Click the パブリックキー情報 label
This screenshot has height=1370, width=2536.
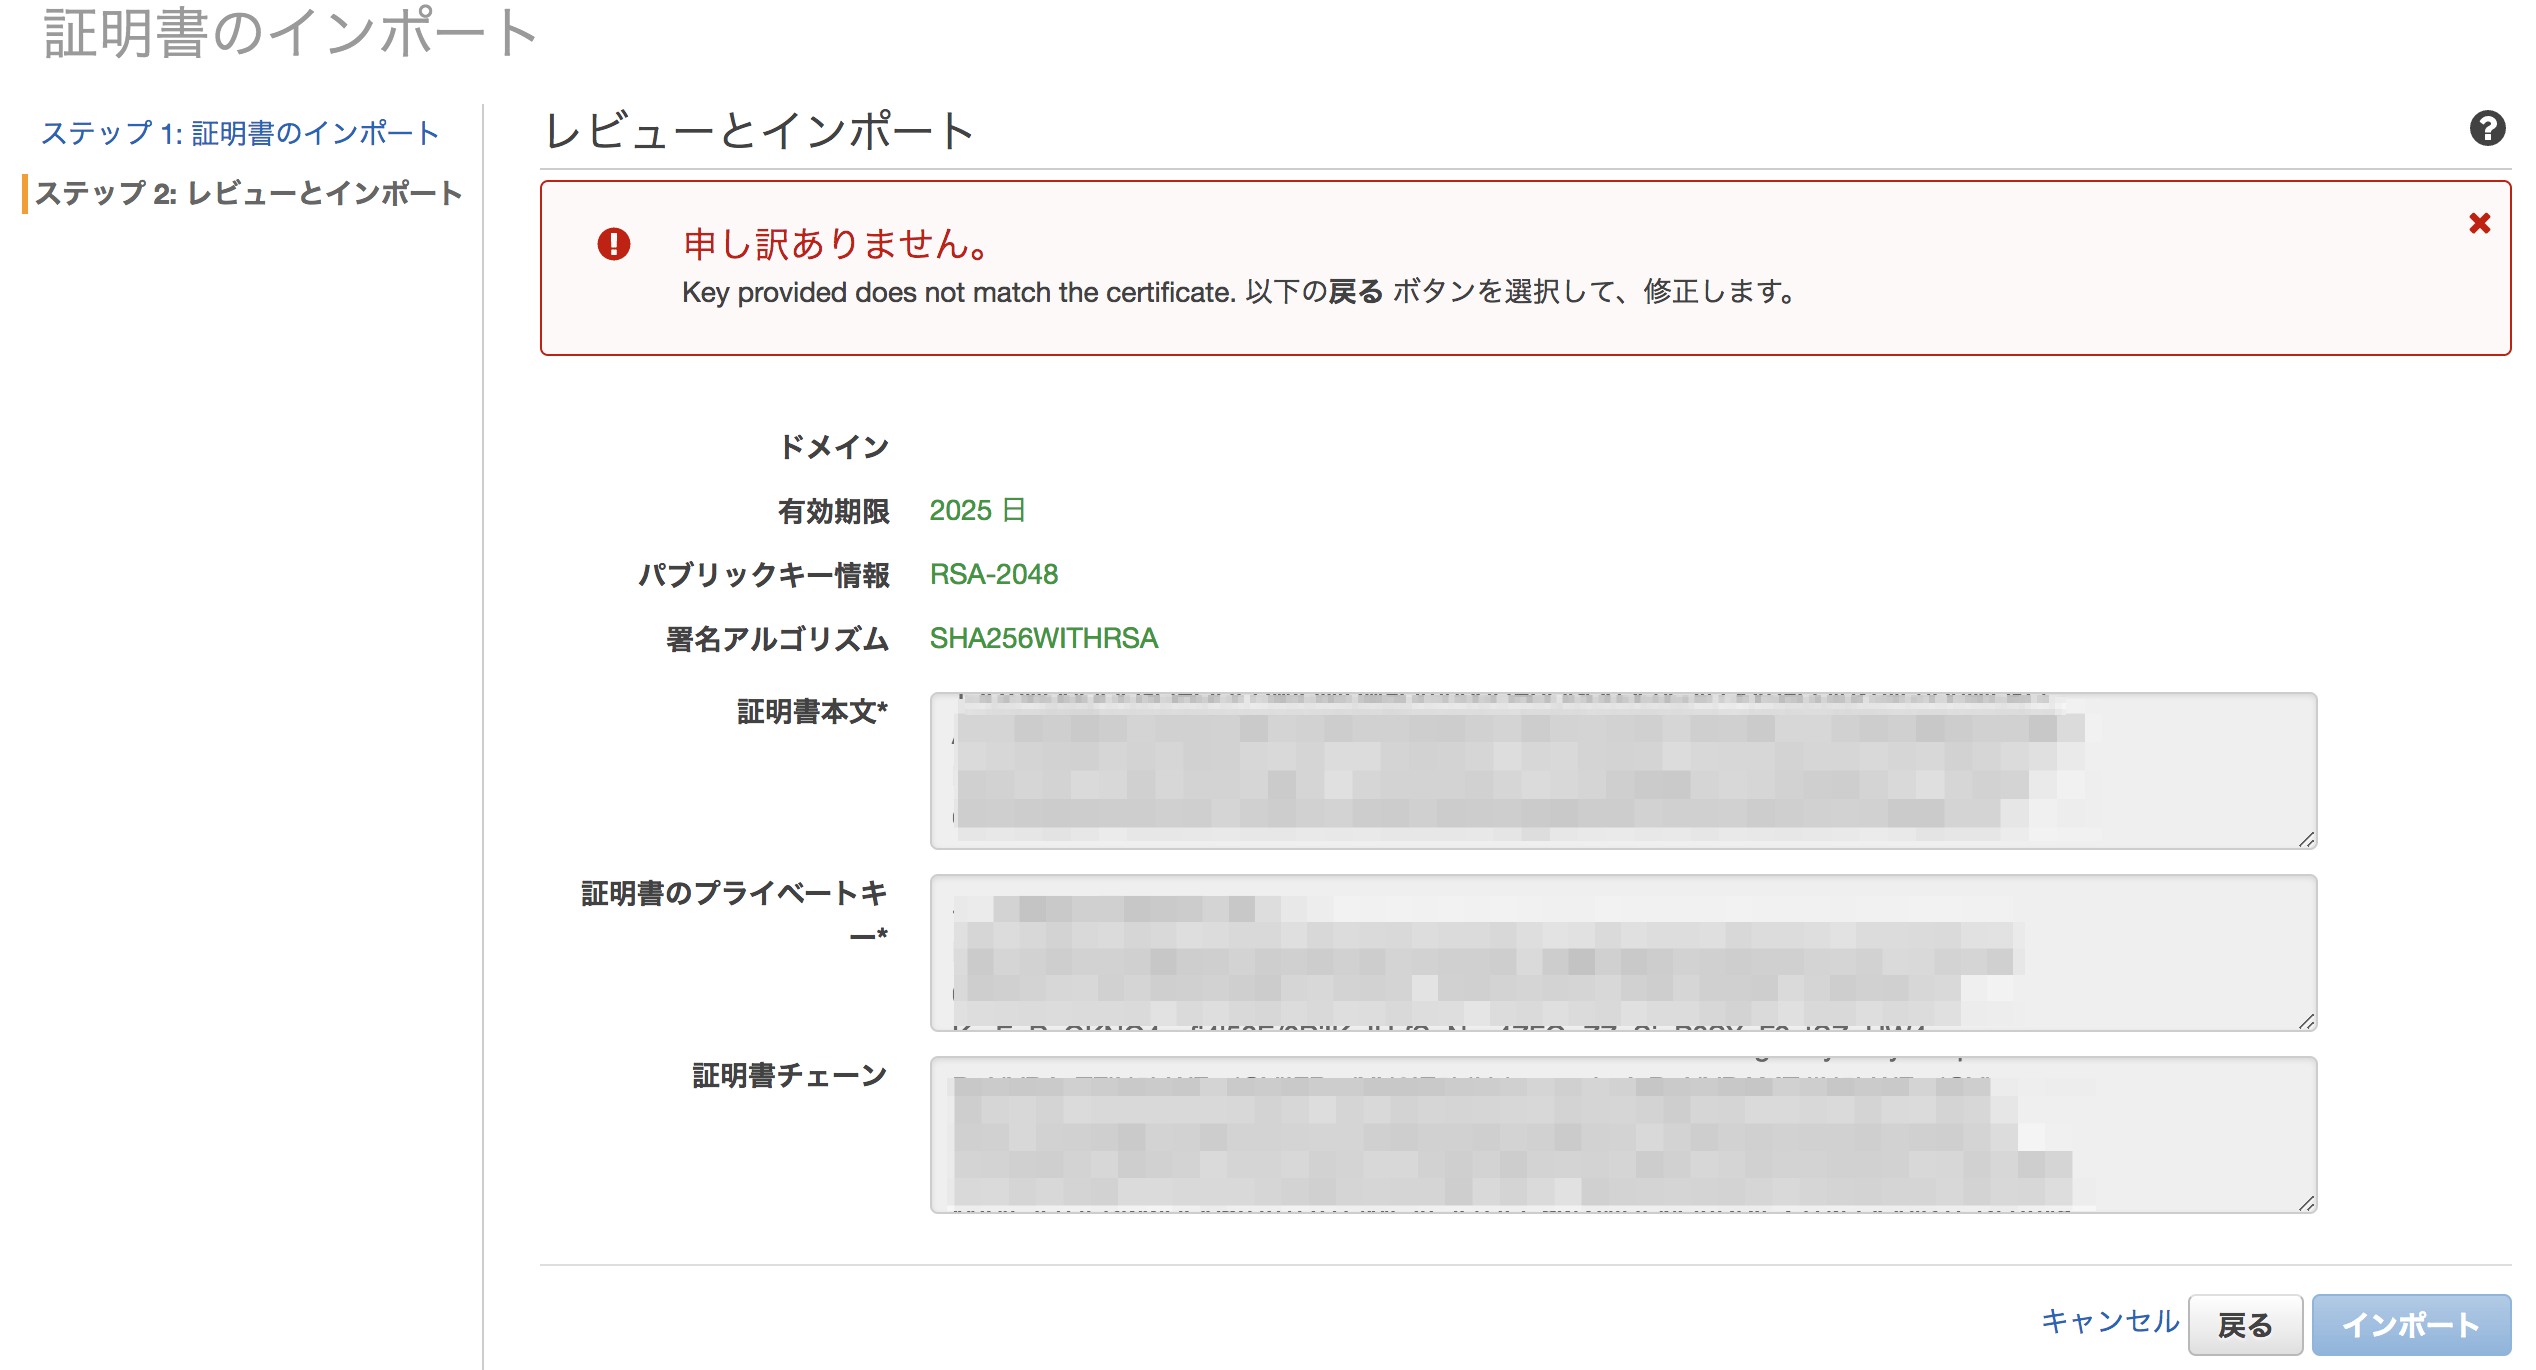(x=764, y=575)
